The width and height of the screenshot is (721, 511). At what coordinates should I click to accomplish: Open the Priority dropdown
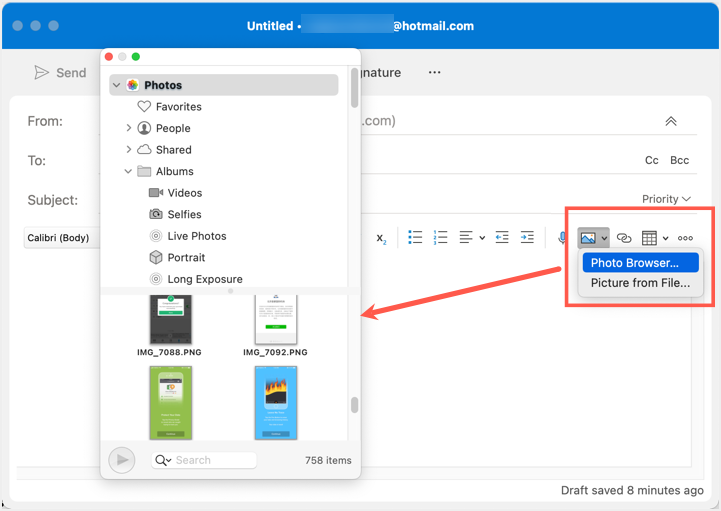click(x=666, y=199)
